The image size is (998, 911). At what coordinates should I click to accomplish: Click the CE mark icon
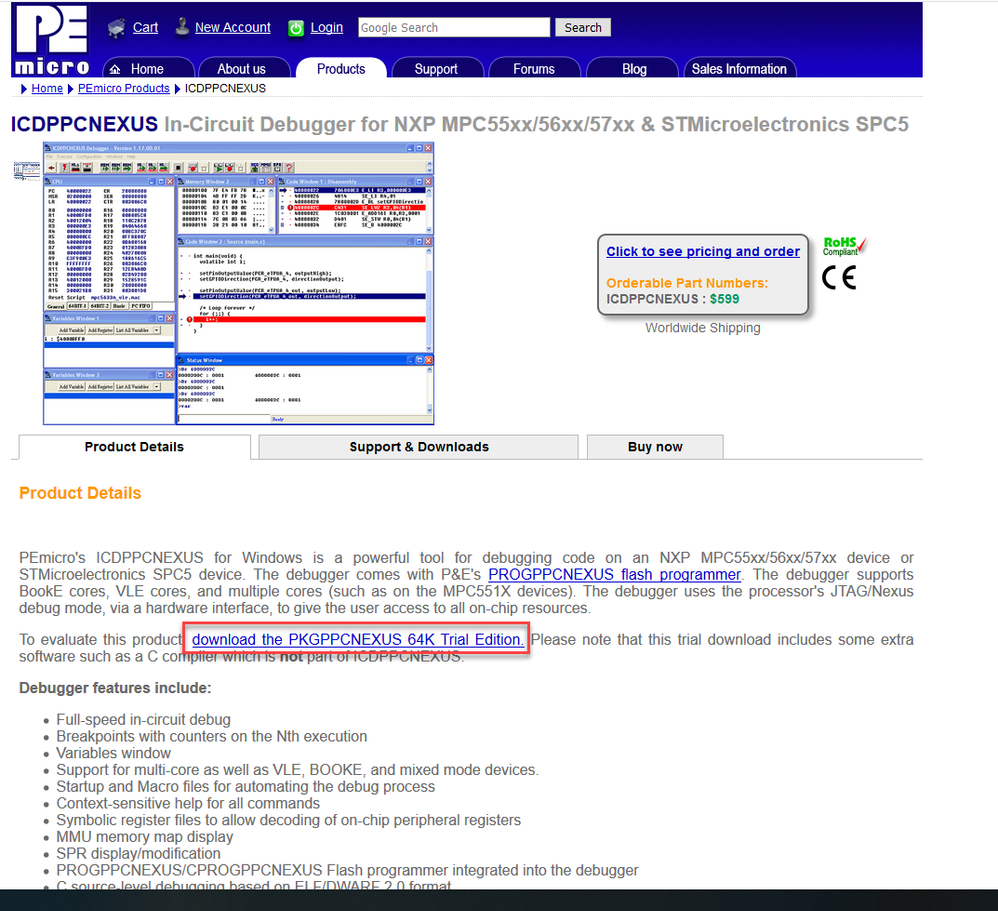pyautogui.click(x=839, y=277)
